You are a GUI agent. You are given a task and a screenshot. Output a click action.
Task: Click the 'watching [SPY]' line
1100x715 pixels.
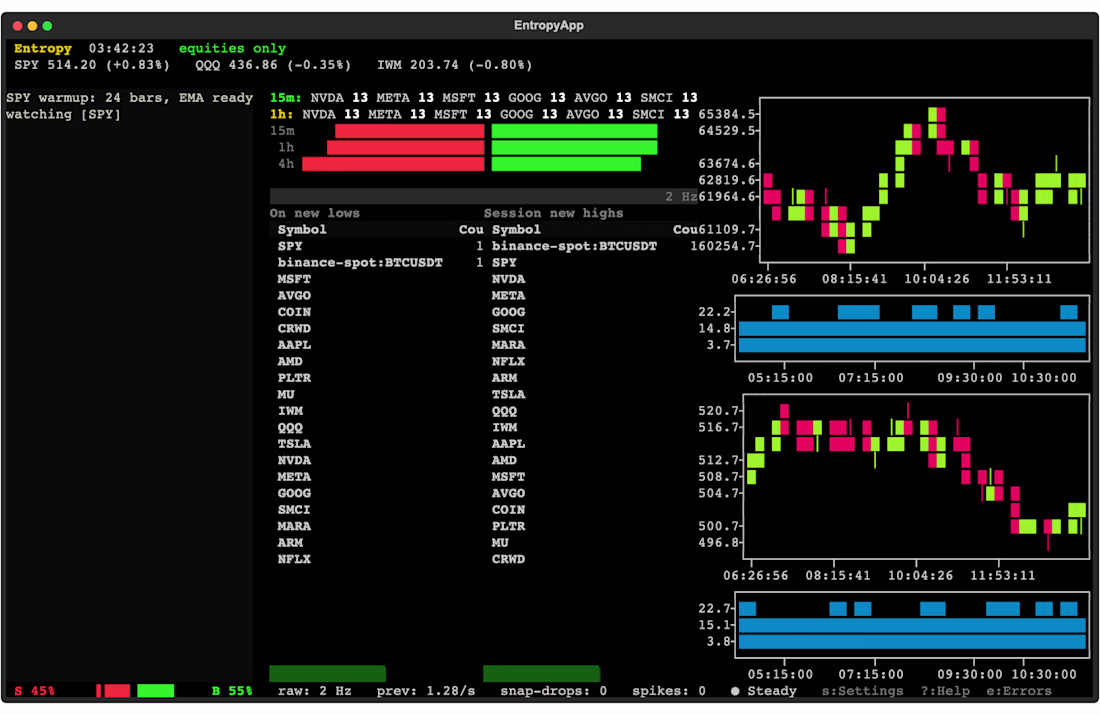pos(63,114)
